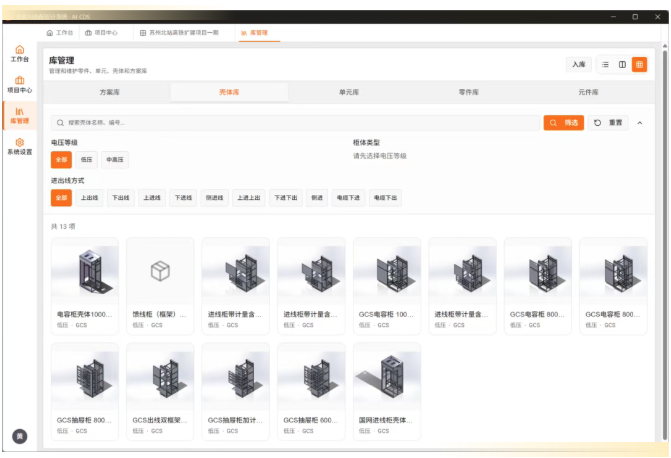Click the 国网进线柜壳体... title text
The image size is (671, 458).
click(386, 420)
